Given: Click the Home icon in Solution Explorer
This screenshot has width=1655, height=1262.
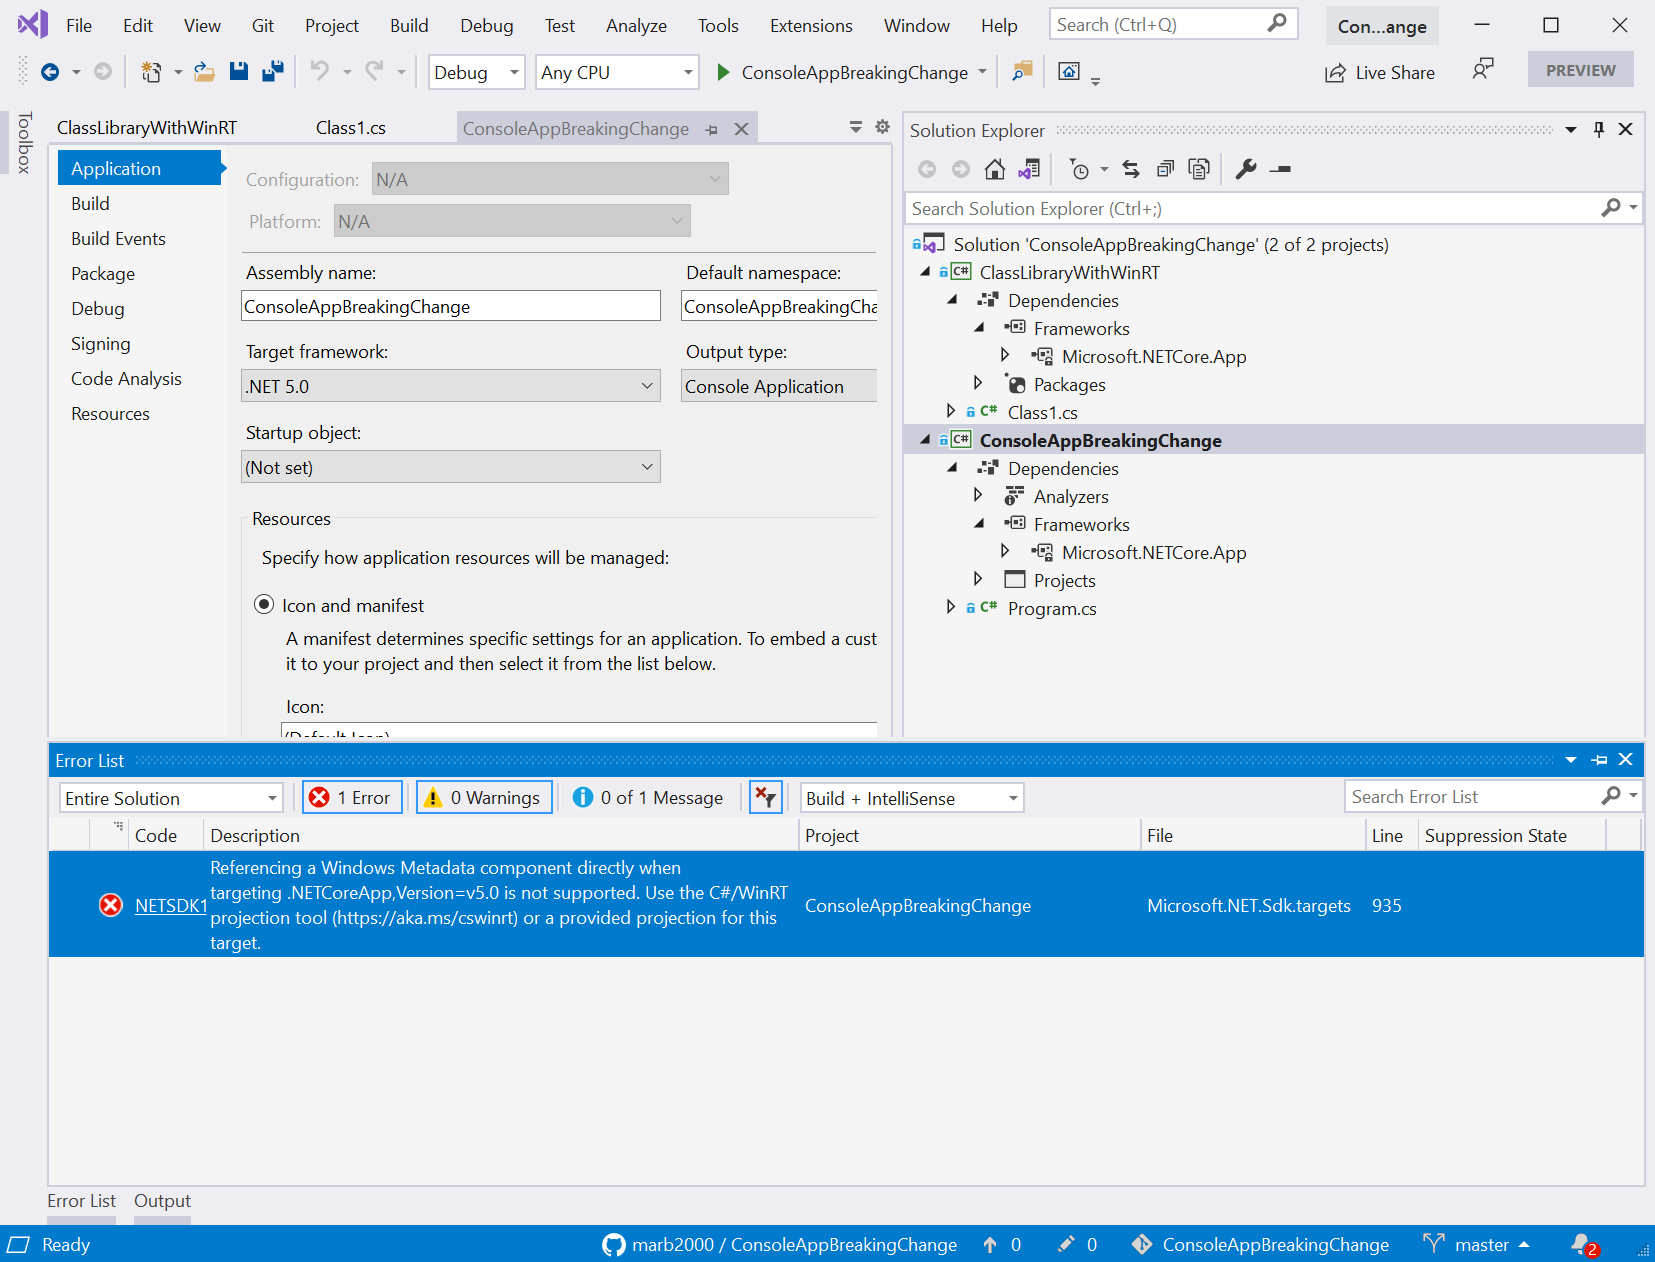Looking at the screenshot, I should tap(994, 169).
